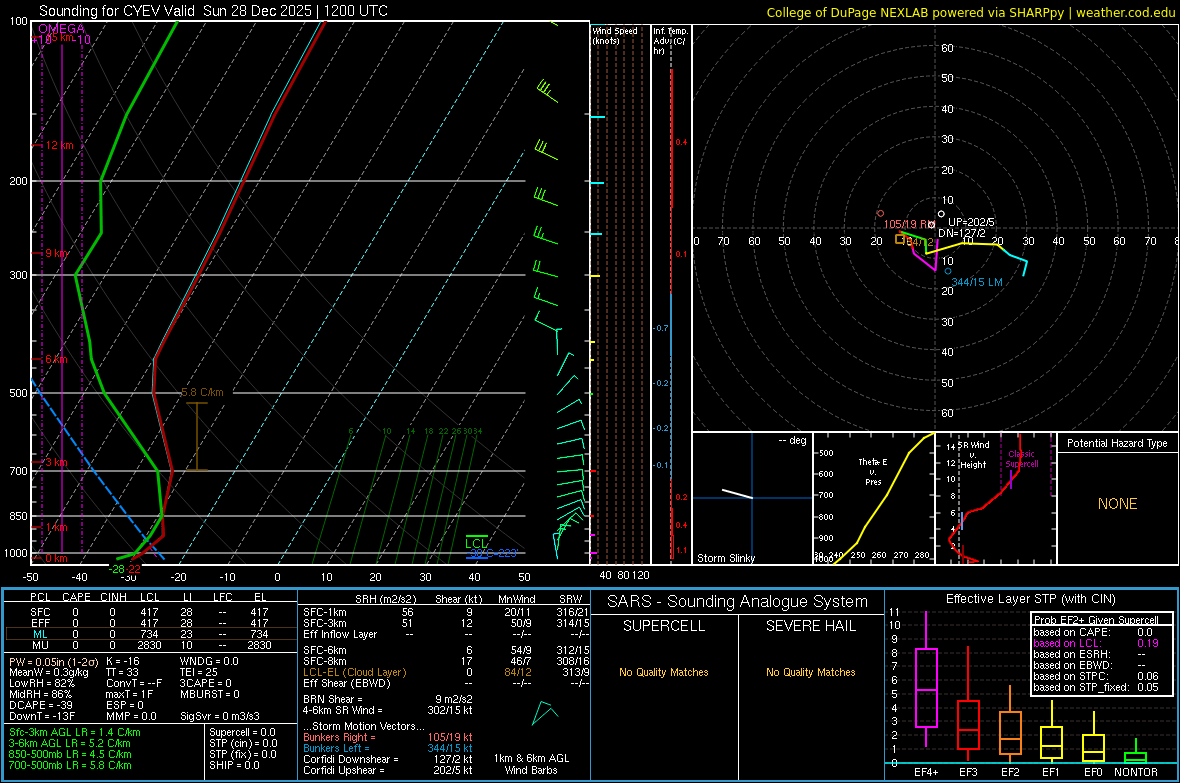Image resolution: width=1180 pixels, height=783 pixels.
Task: Click the PW = 0.05in value
Action: tap(53, 661)
